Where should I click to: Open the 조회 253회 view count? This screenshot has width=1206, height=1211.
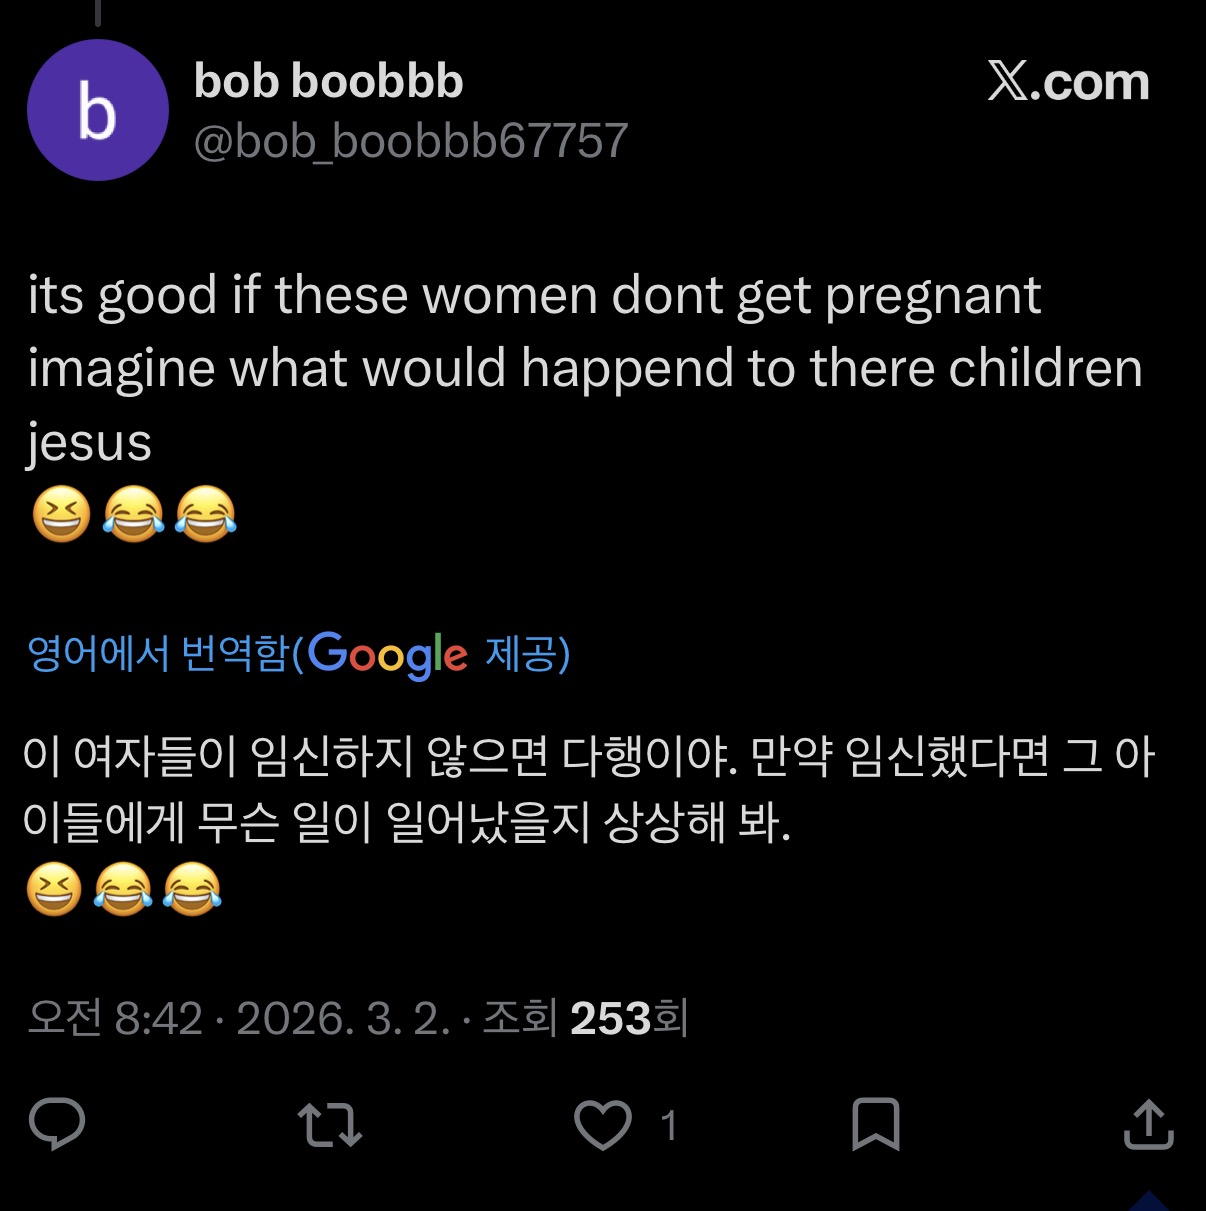click(x=585, y=1018)
